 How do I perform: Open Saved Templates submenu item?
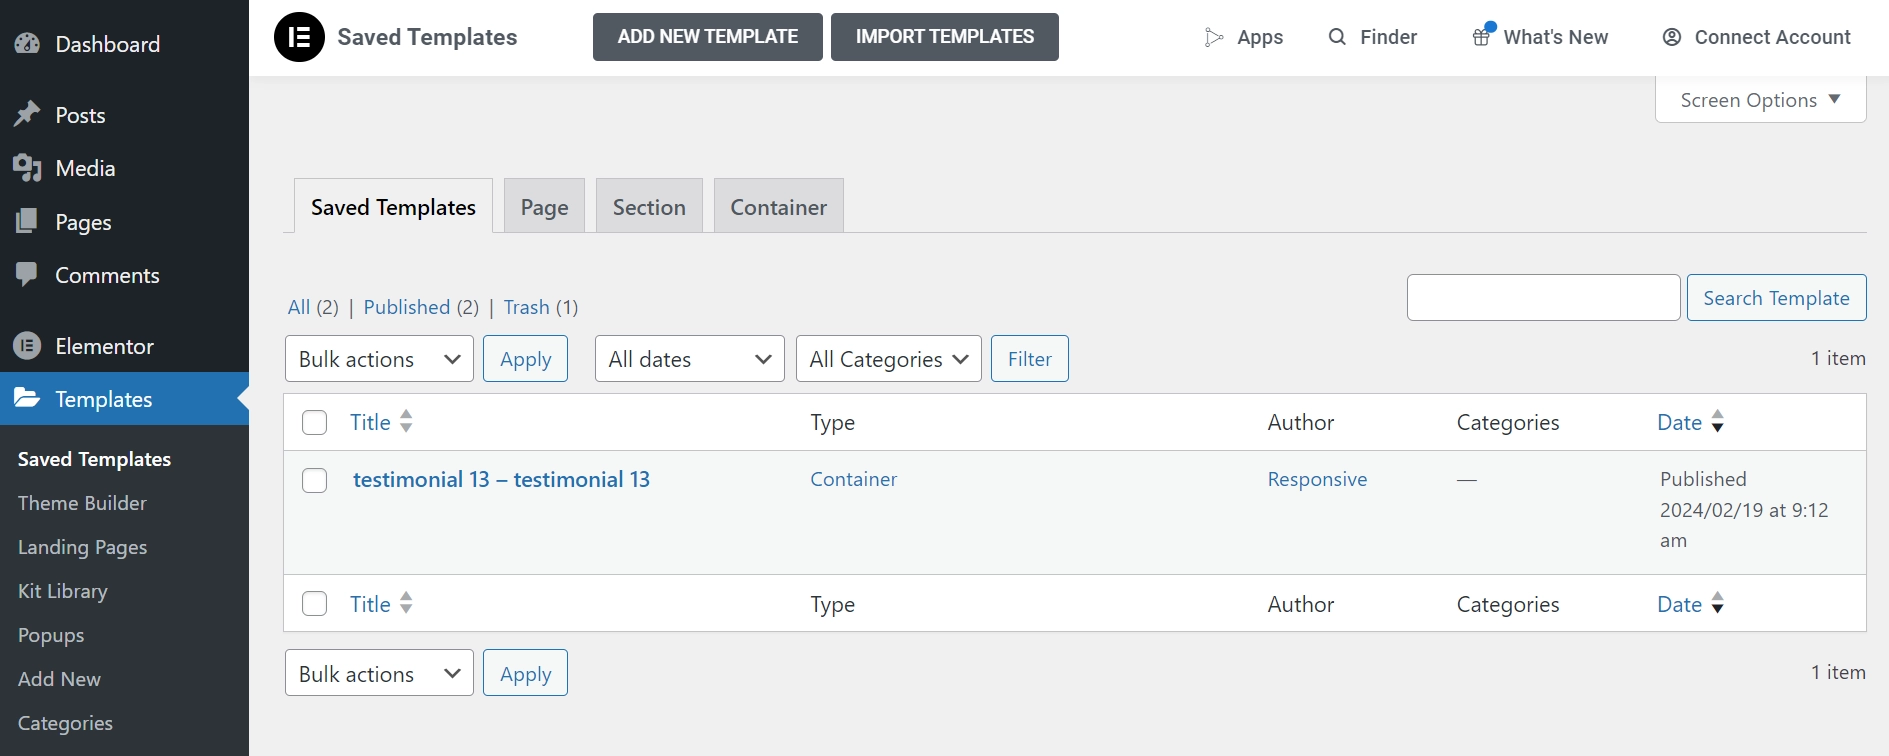click(x=94, y=459)
